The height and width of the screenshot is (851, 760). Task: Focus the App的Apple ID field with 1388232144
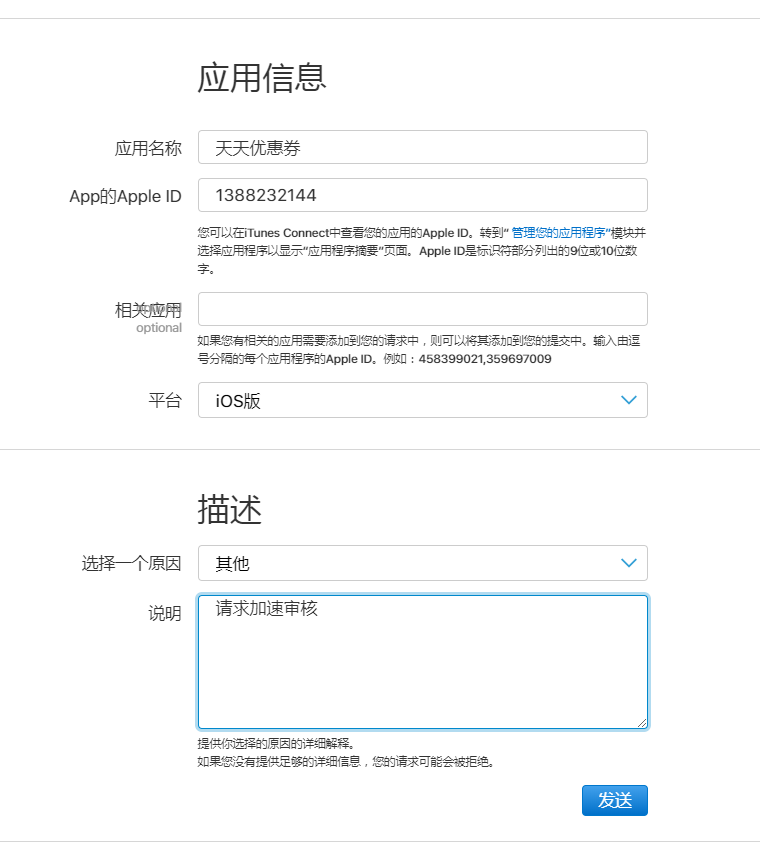click(x=422, y=195)
